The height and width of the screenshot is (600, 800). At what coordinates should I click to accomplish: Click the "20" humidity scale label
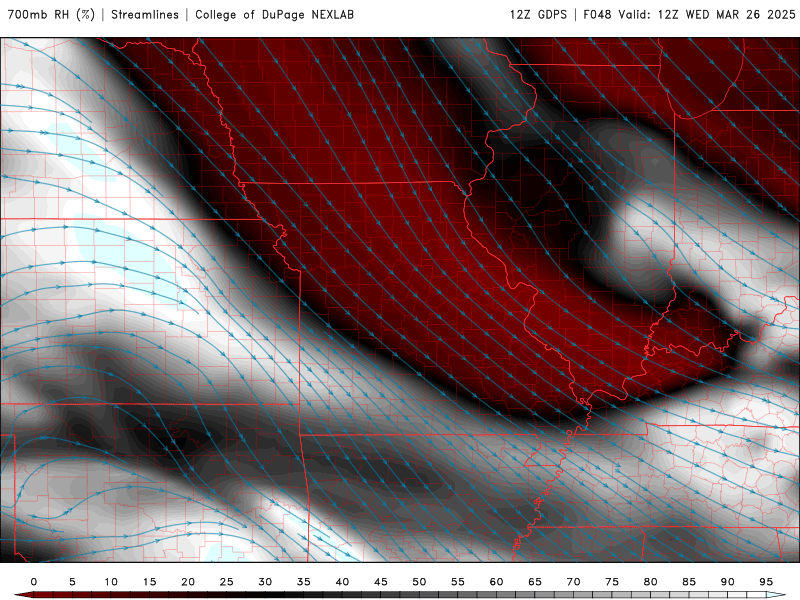(188, 582)
